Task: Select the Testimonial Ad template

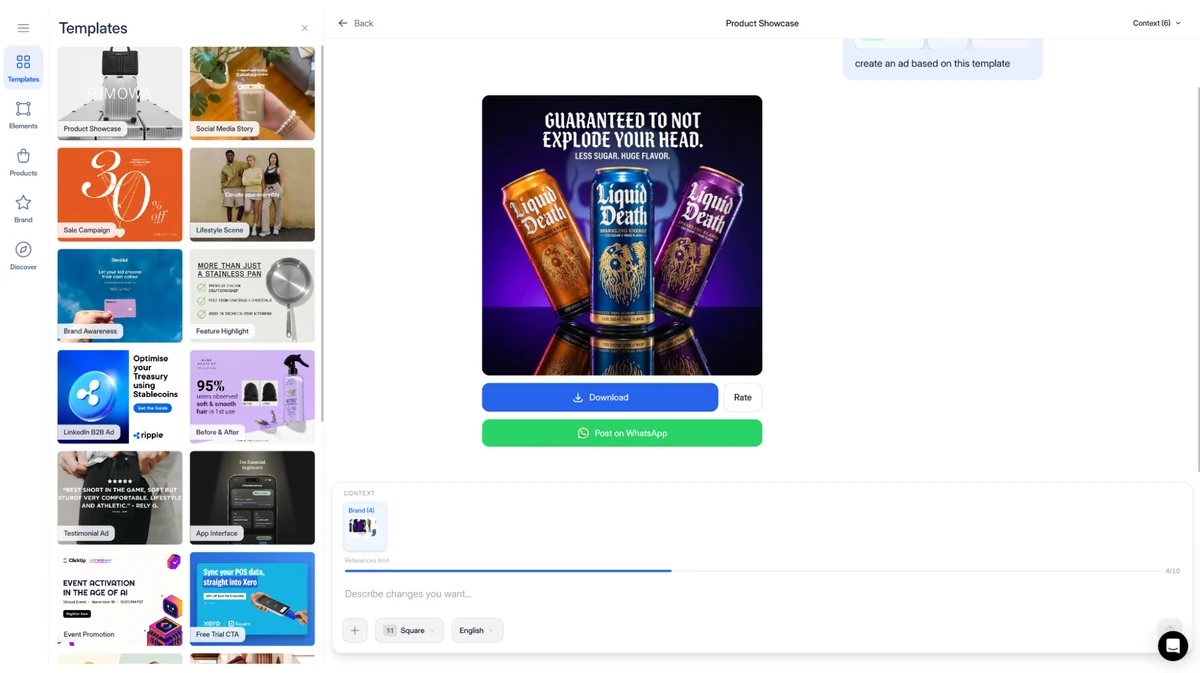Action: tap(120, 497)
